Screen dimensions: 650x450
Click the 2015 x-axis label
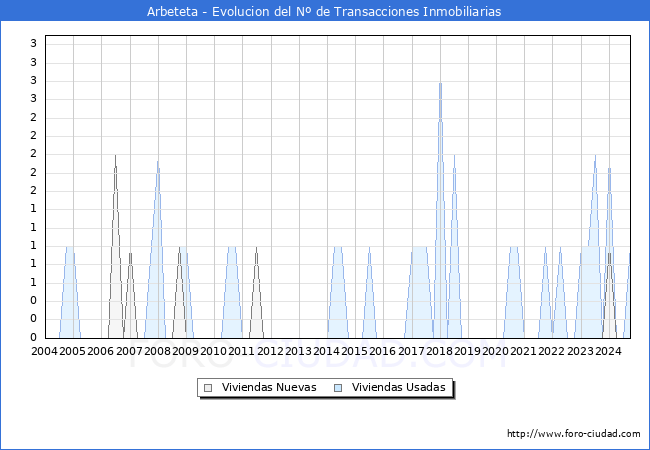(354, 351)
